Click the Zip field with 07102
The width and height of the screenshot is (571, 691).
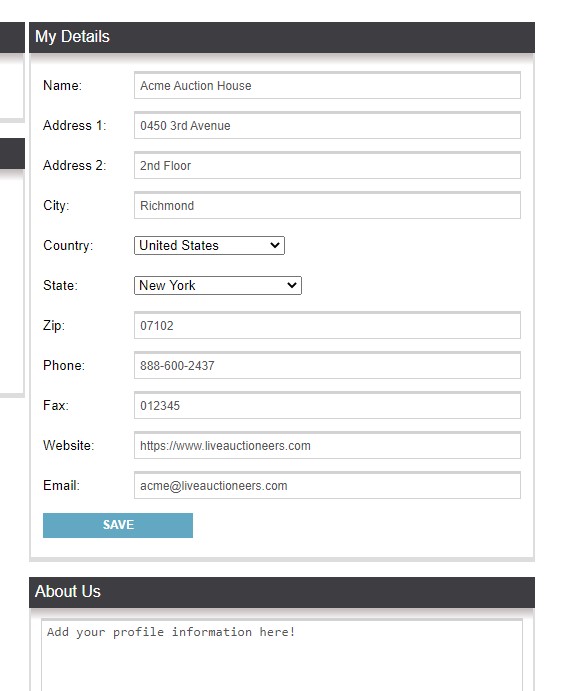327,326
